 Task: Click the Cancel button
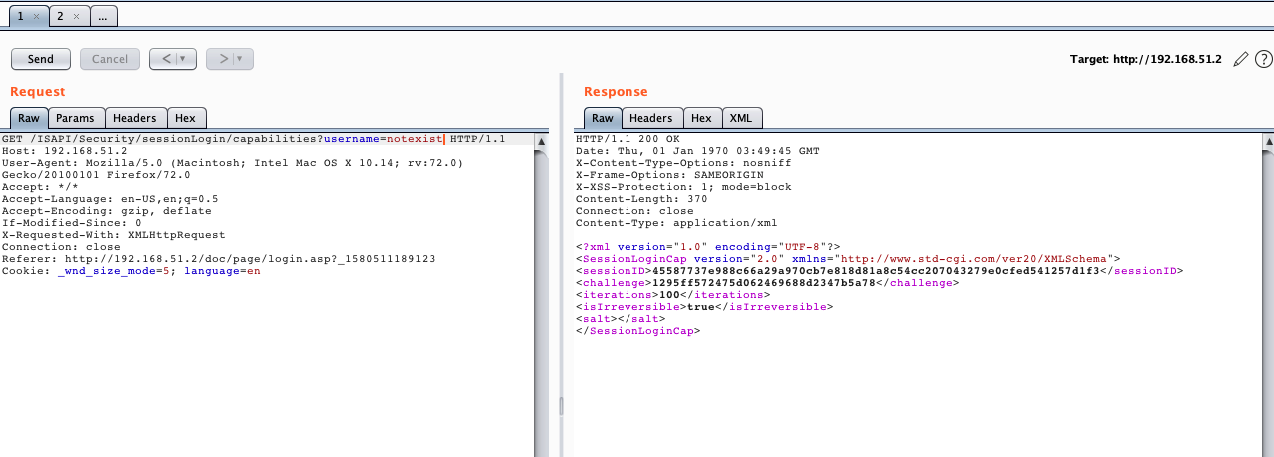(x=110, y=59)
